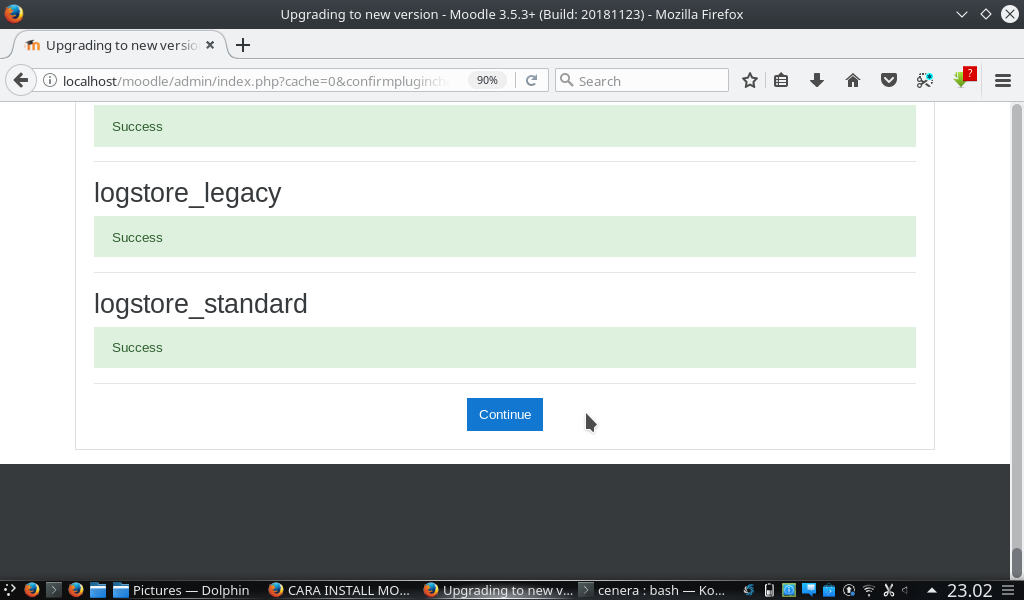The width and height of the screenshot is (1024, 600).
Task: Select the Upgrading to new version tab
Action: (x=120, y=45)
